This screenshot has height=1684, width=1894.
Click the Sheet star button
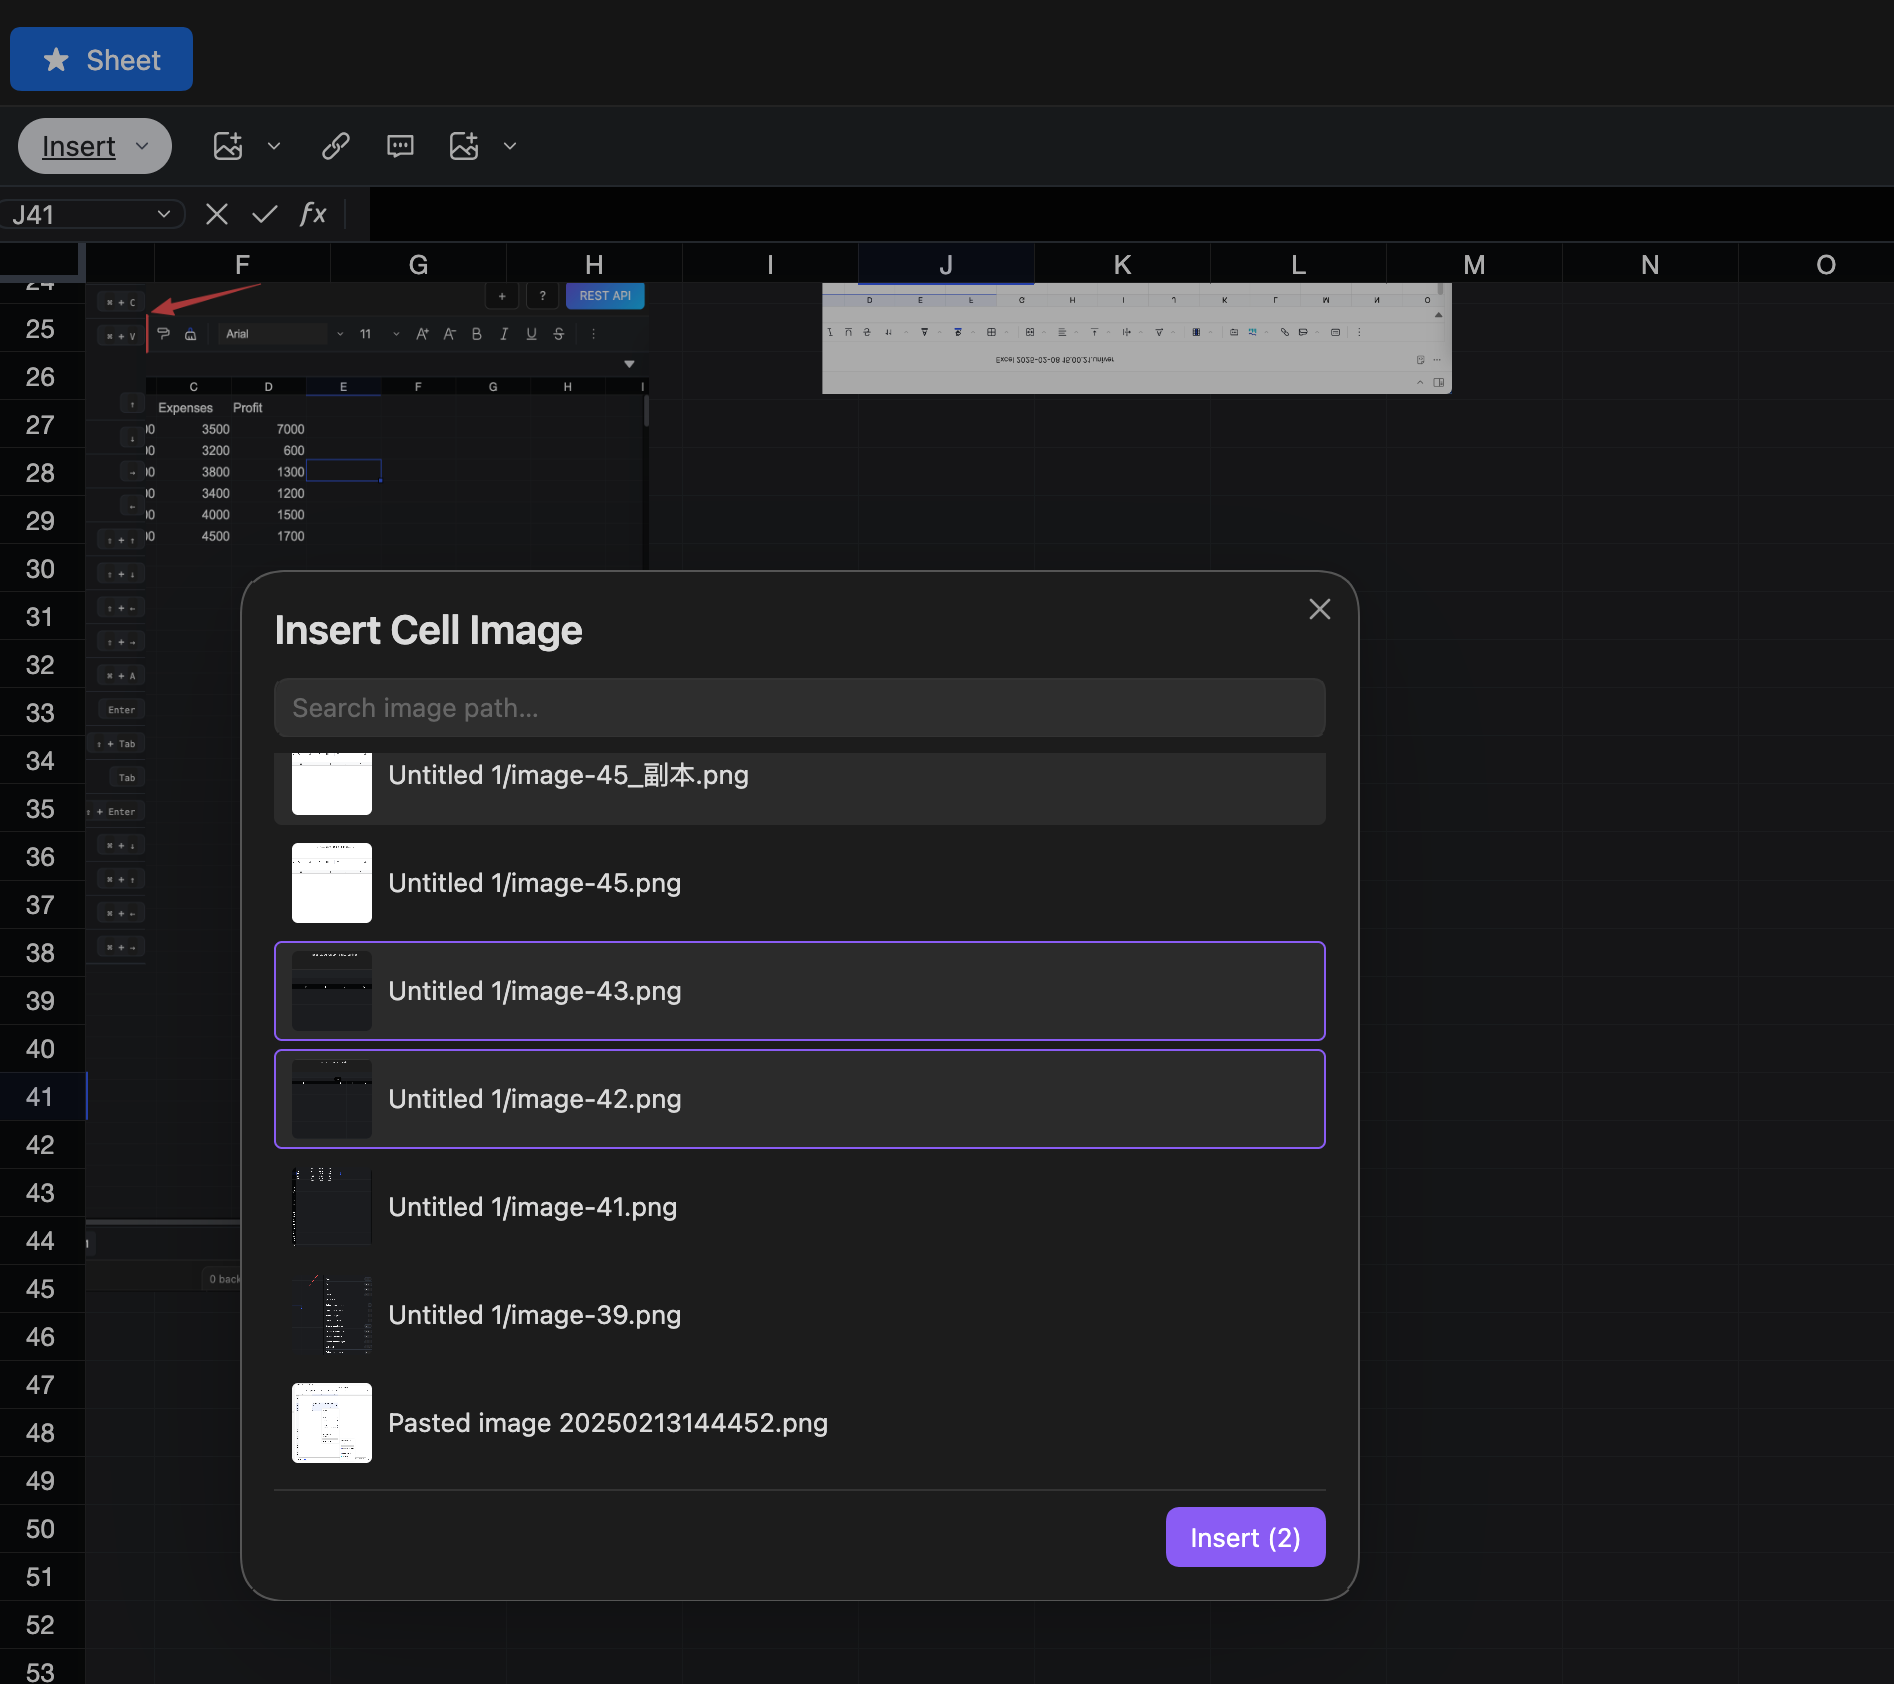(x=101, y=60)
